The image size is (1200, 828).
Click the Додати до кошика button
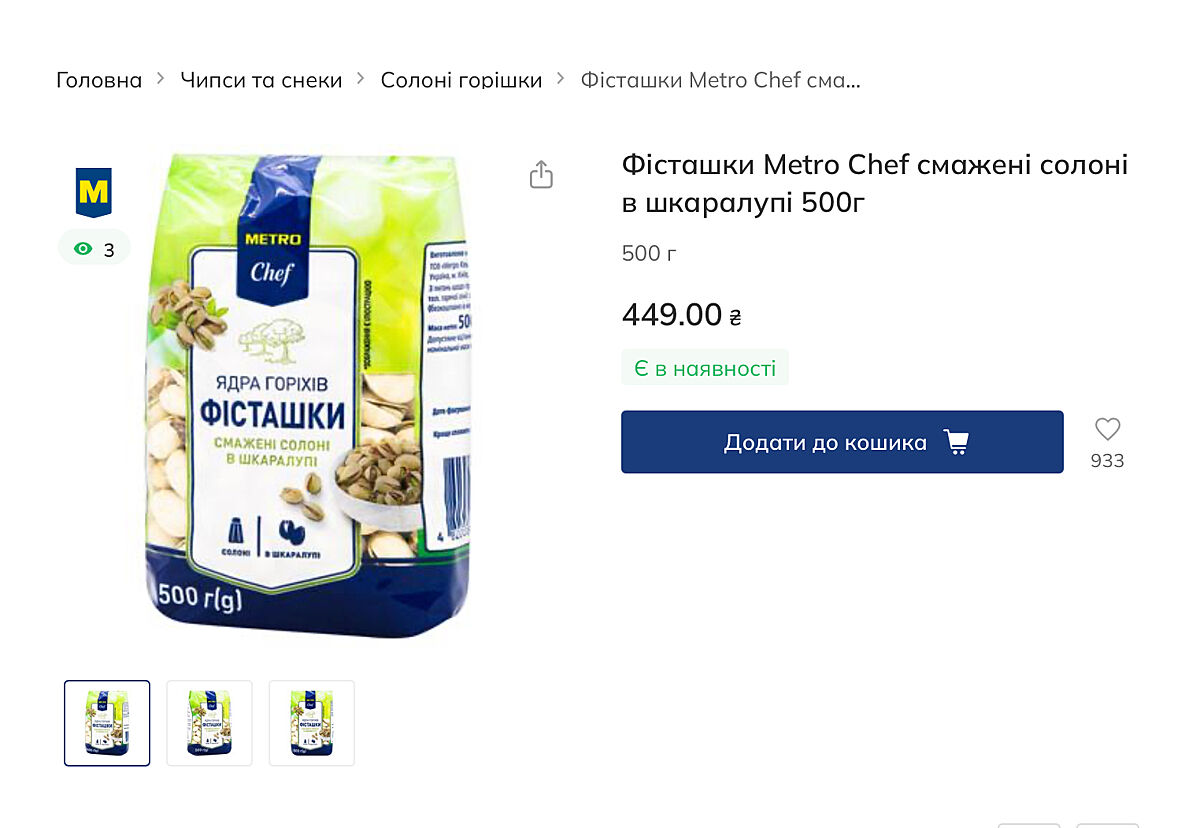(x=842, y=442)
